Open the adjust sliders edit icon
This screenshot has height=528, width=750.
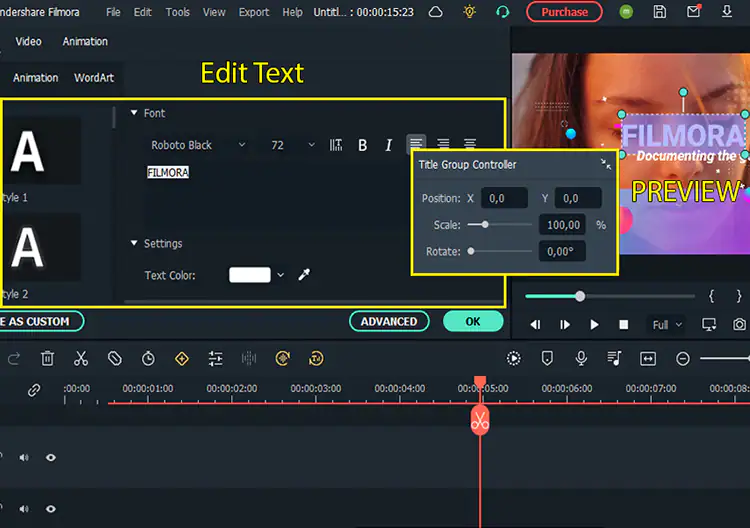215,358
